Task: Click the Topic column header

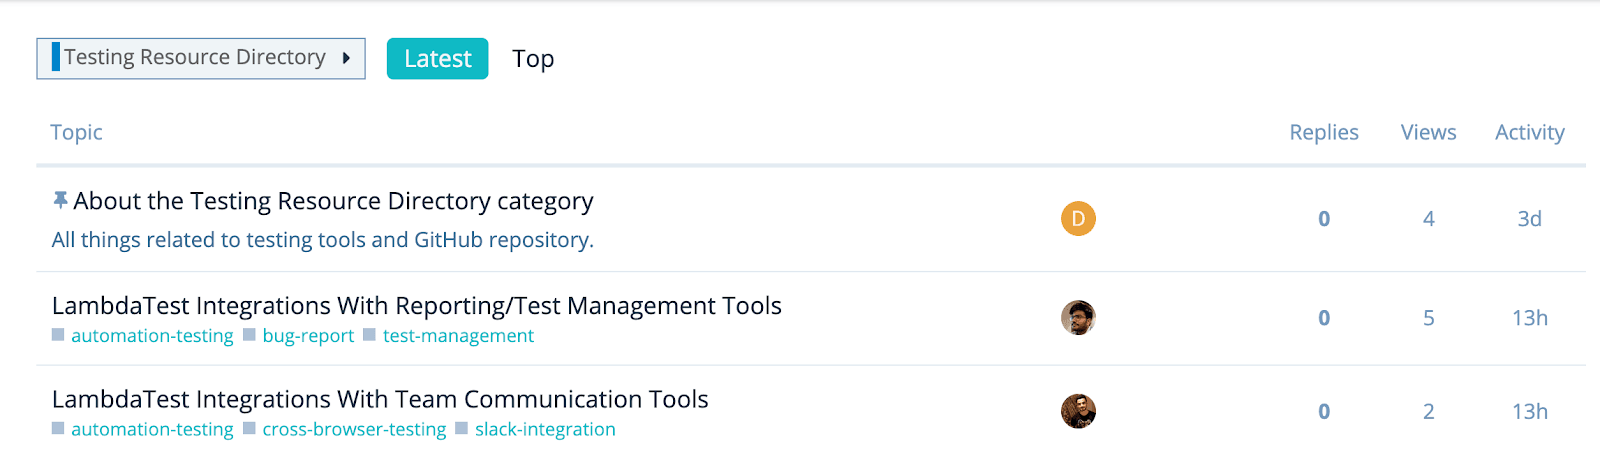Action: point(77,132)
